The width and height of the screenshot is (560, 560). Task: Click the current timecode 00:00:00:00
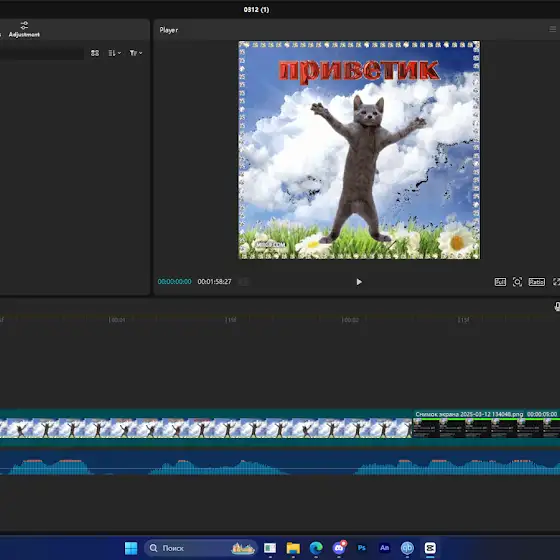pos(174,281)
